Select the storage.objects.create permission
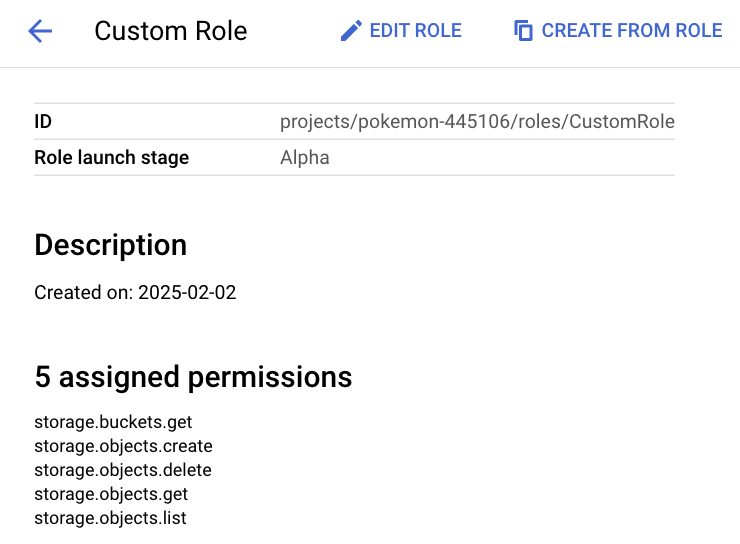Screen dimensions: 740x544 (123, 446)
